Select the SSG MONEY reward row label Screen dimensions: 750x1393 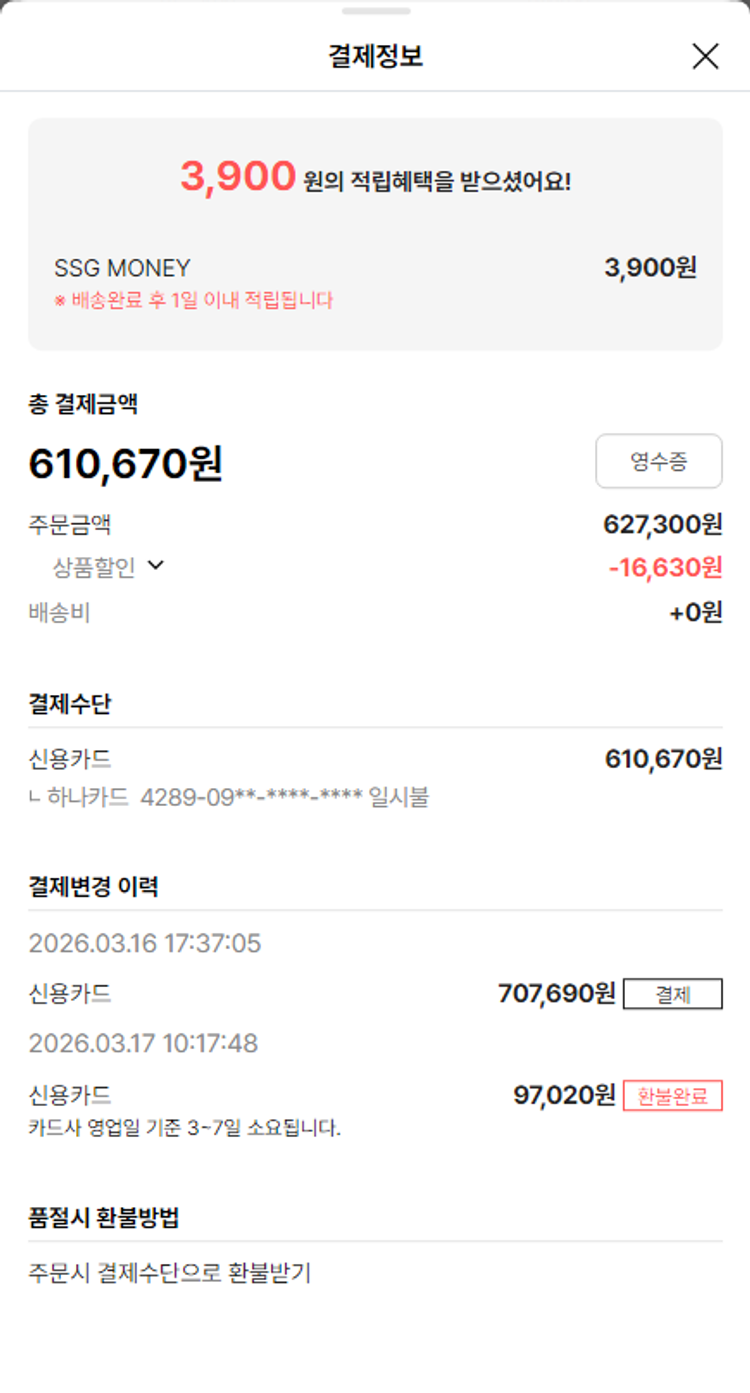122,268
